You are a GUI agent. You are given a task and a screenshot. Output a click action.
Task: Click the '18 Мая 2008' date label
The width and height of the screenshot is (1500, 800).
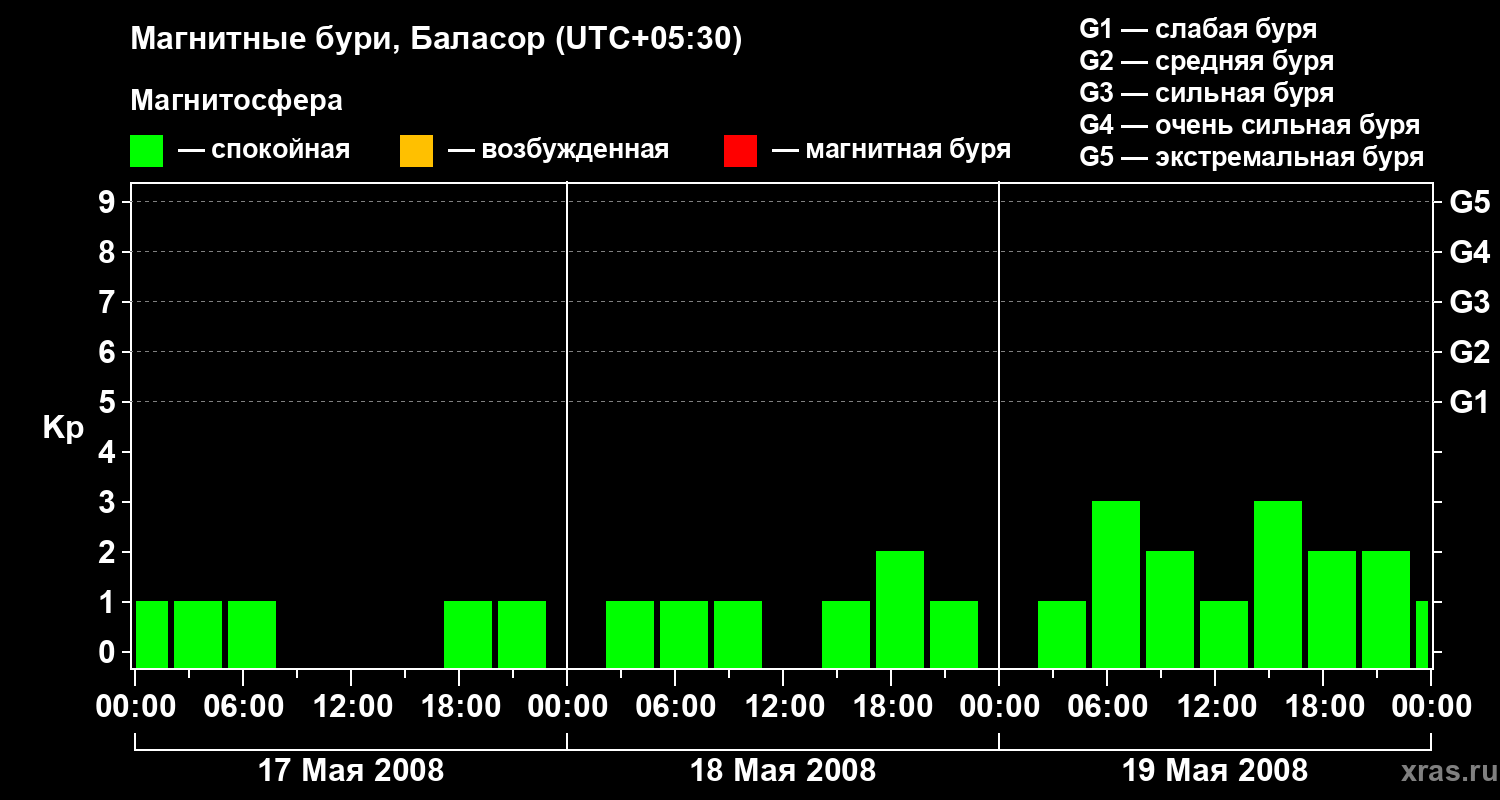tap(783, 771)
